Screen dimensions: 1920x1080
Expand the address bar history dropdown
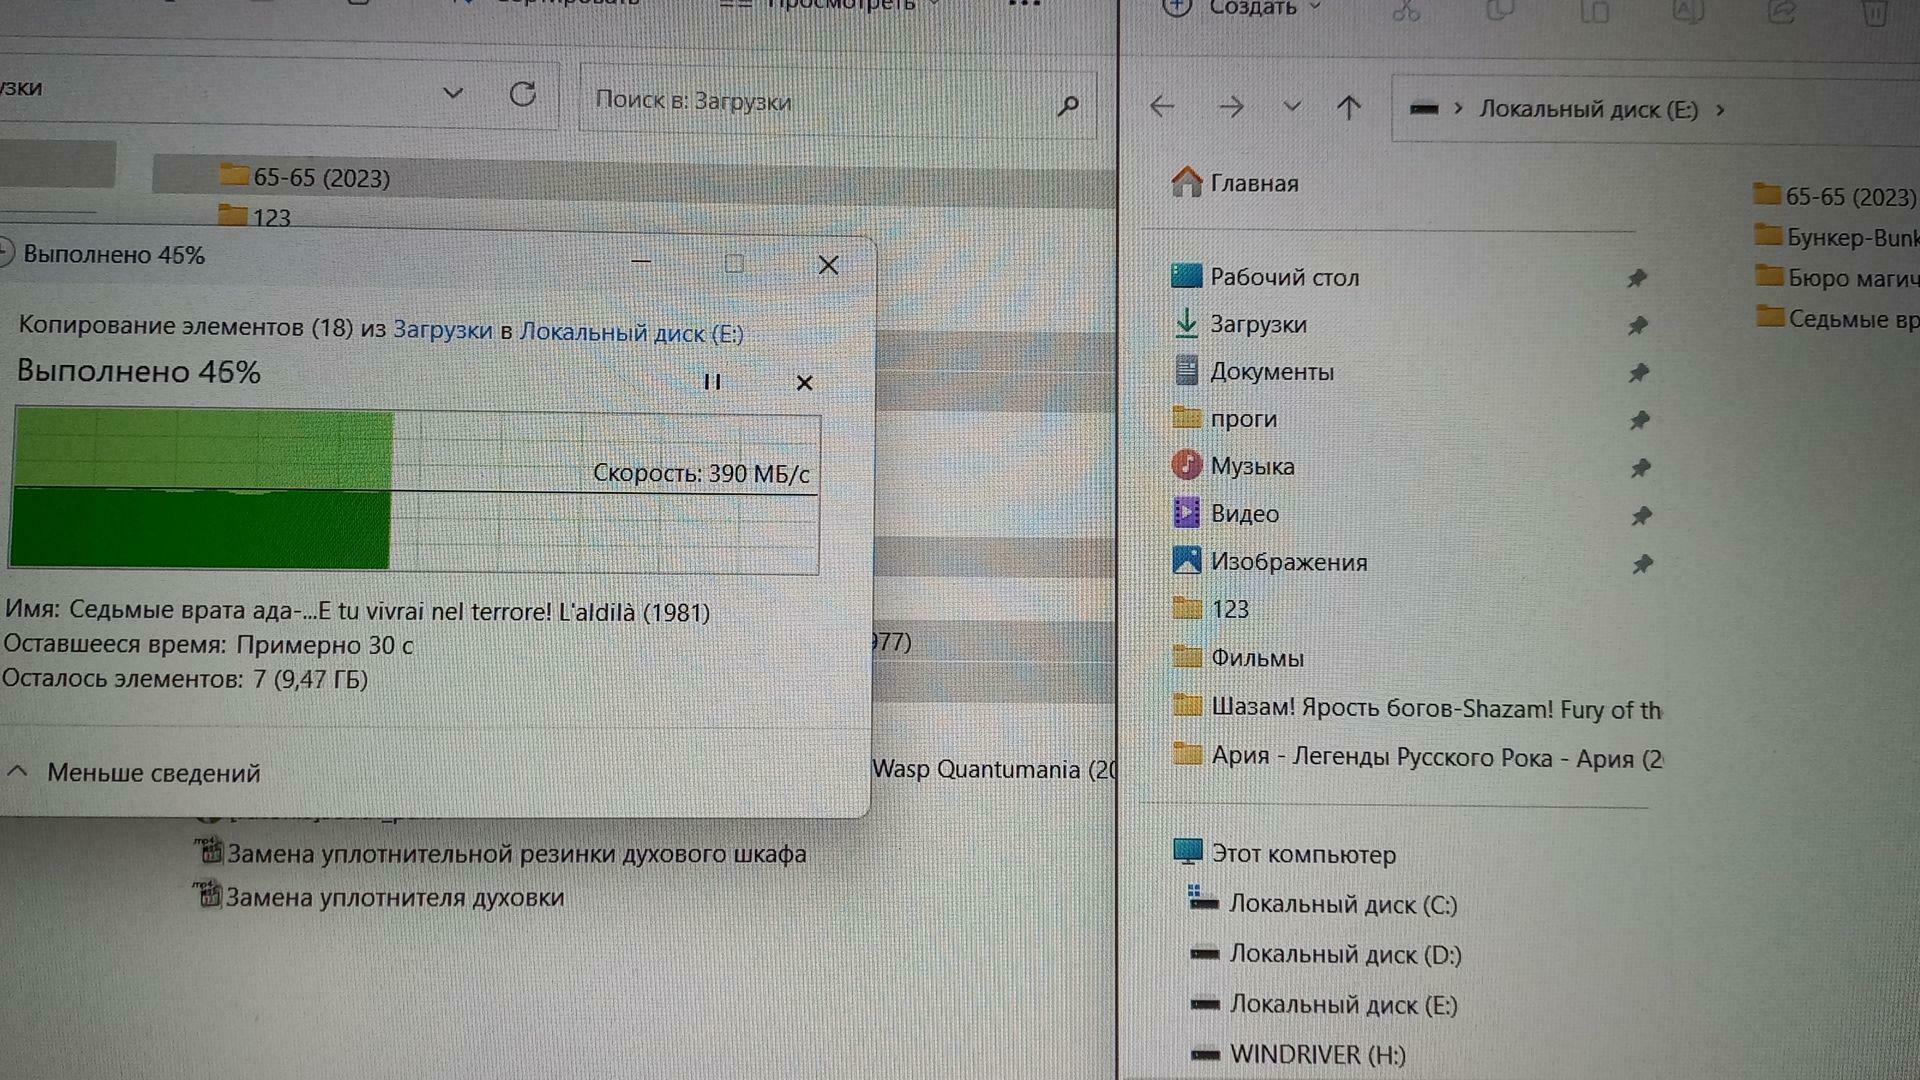point(453,93)
